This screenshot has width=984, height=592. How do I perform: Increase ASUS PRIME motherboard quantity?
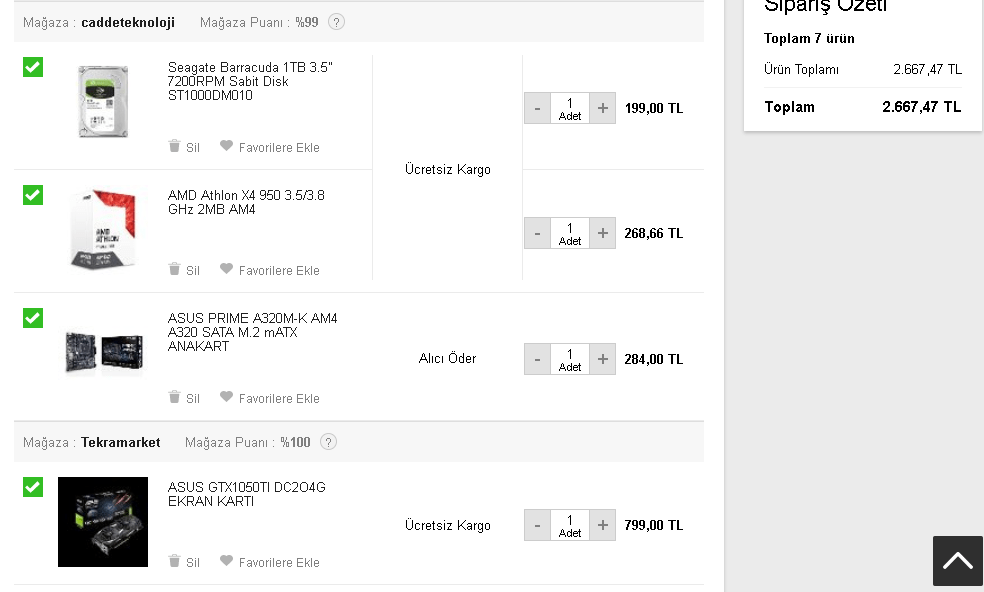pos(602,359)
